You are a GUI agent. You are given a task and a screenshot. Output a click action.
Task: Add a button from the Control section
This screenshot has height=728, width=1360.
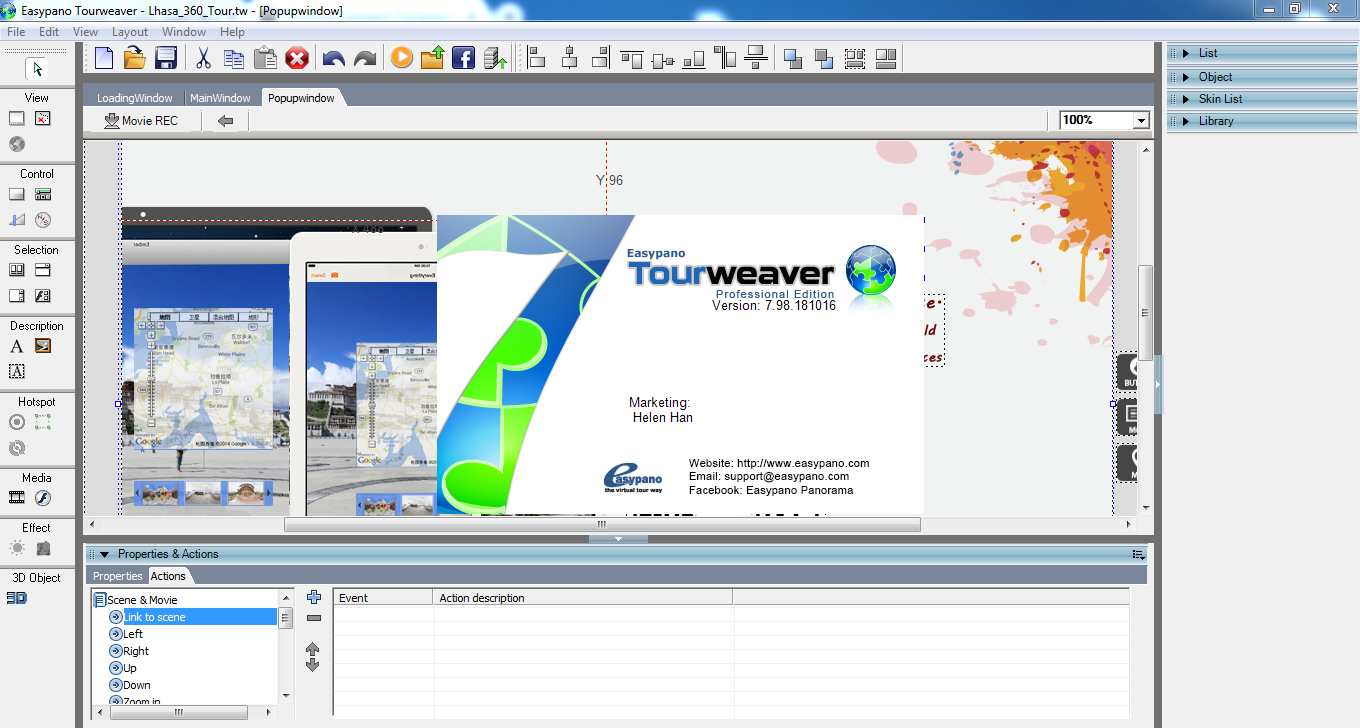click(17, 194)
